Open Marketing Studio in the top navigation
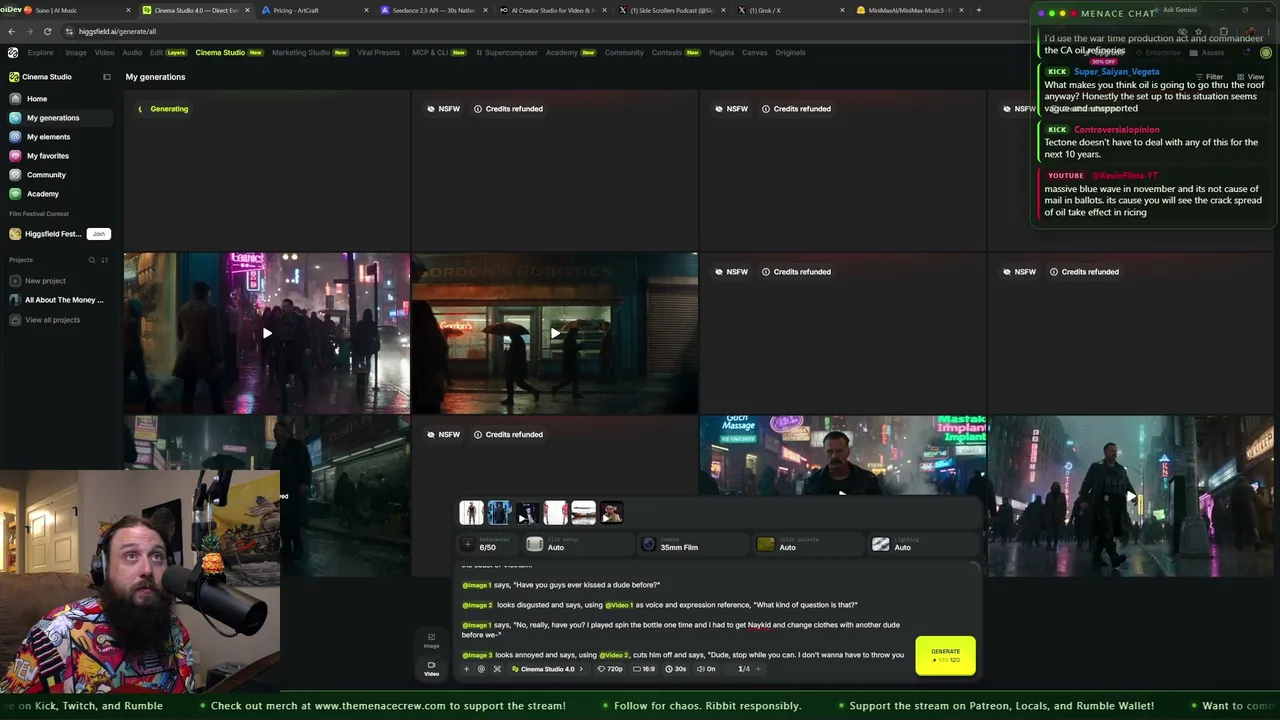 pyautogui.click(x=310, y=52)
